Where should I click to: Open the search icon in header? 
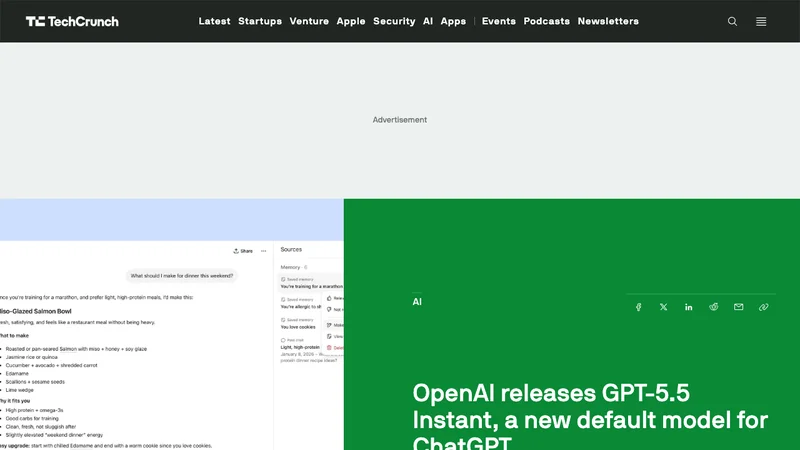point(732,21)
